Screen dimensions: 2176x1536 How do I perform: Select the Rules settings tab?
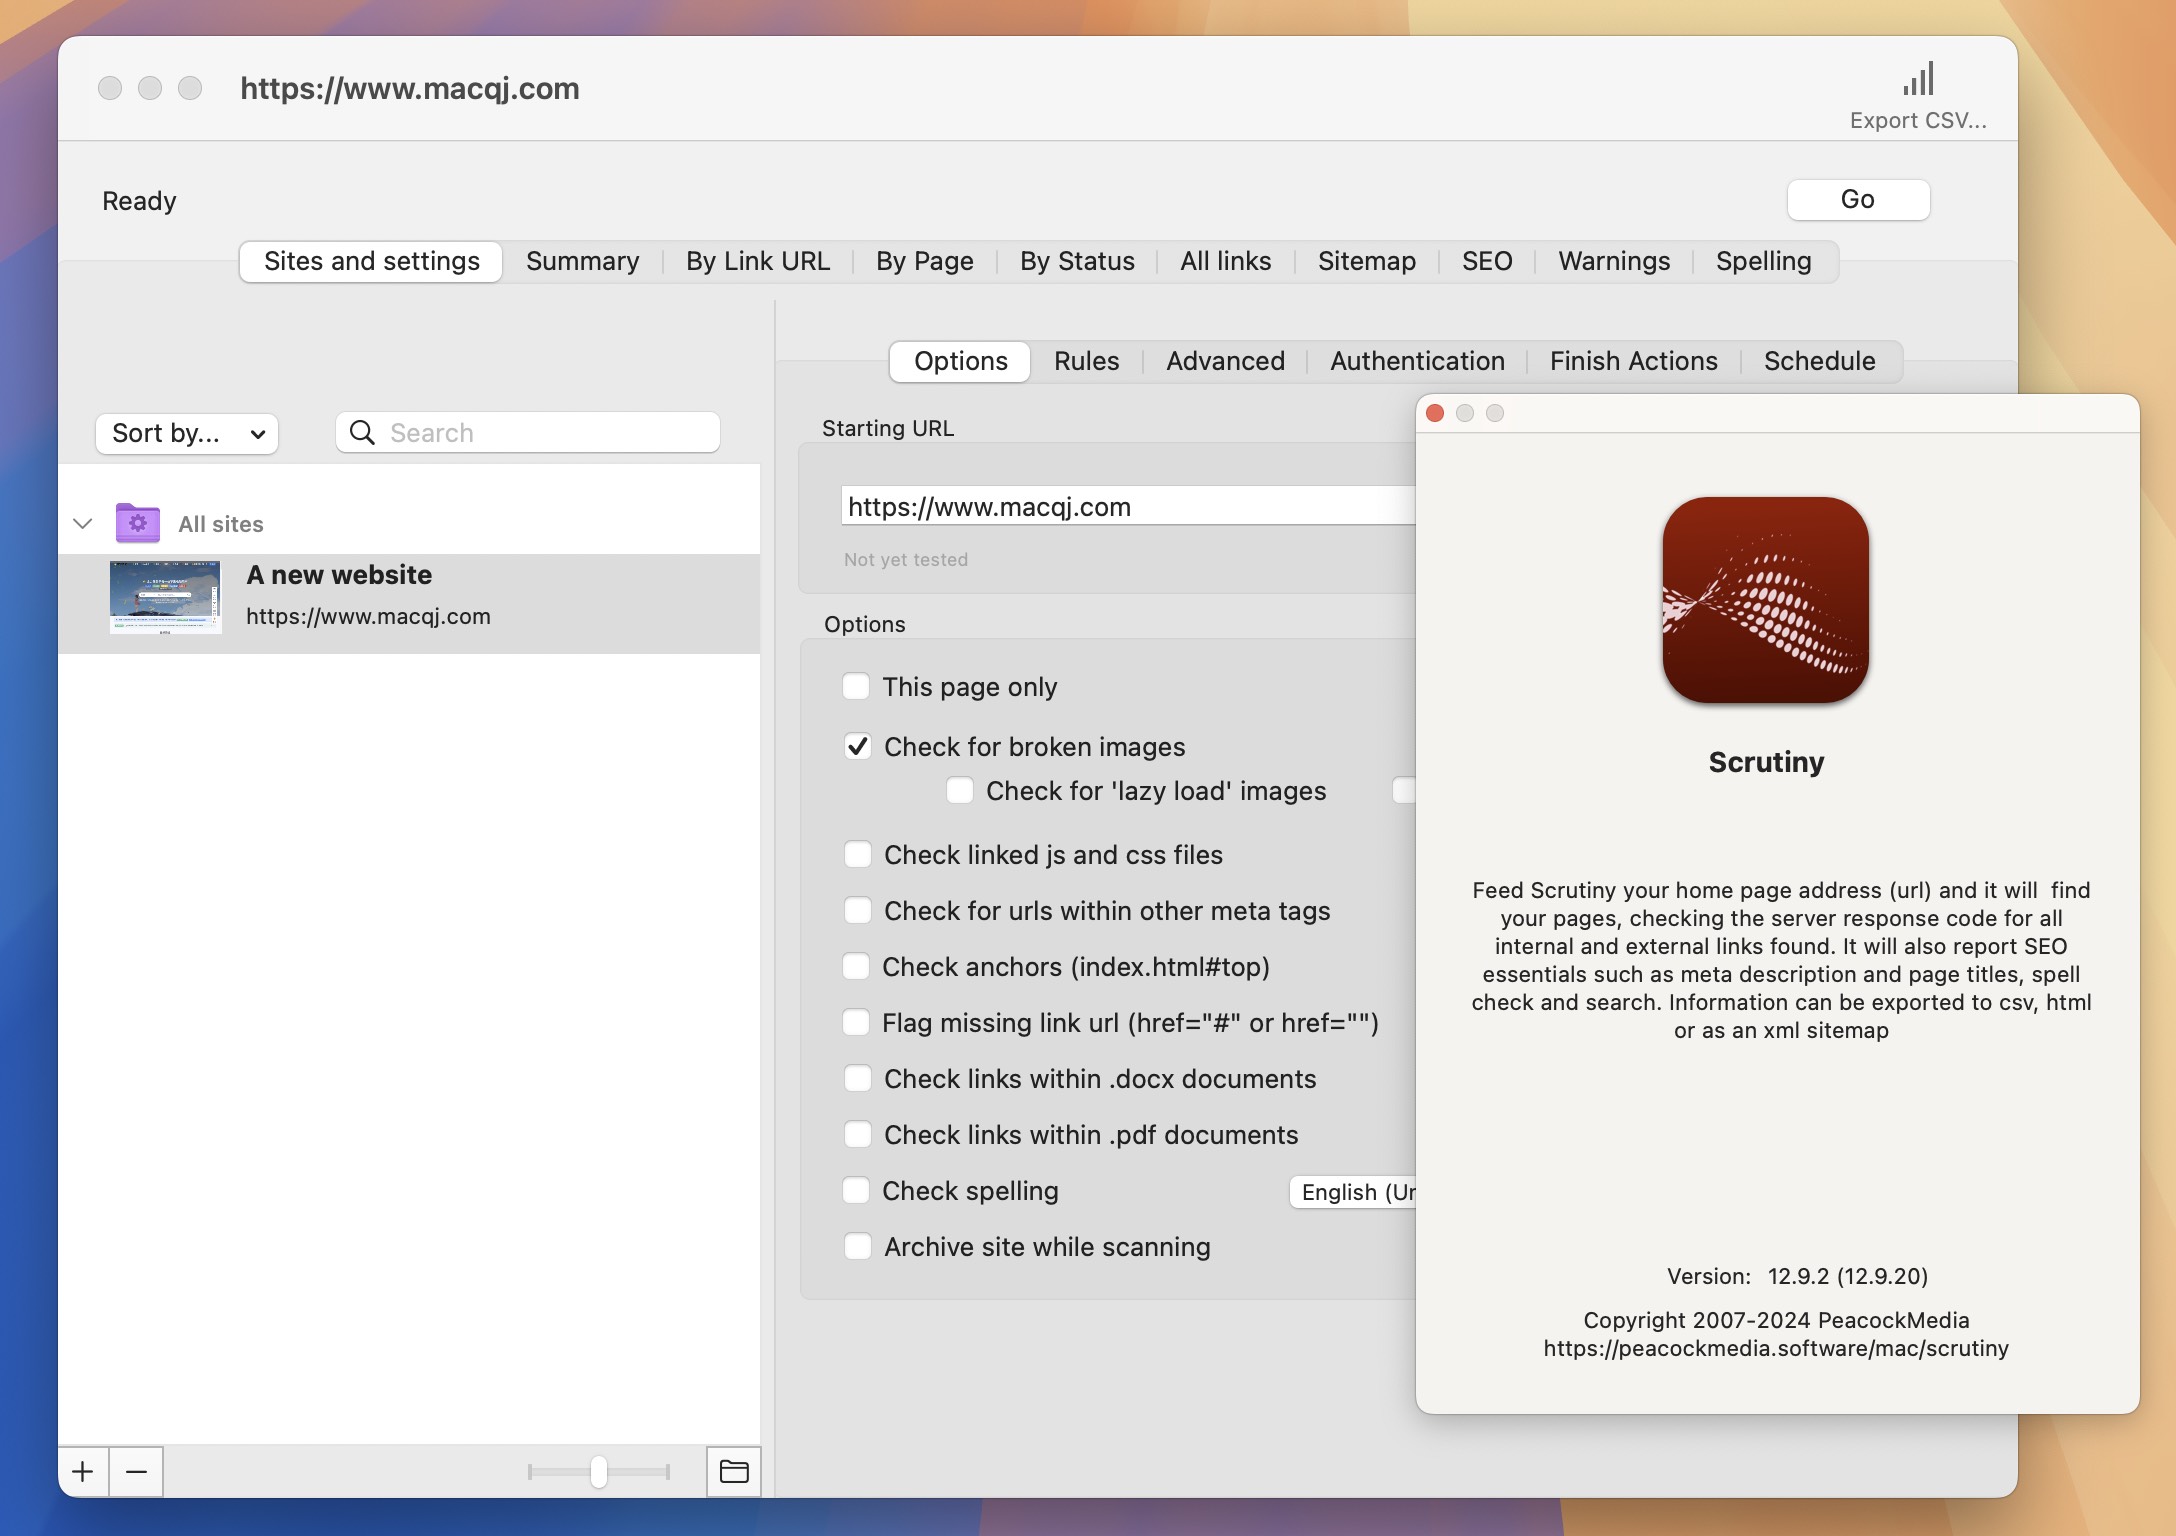(x=1086, y=361)
